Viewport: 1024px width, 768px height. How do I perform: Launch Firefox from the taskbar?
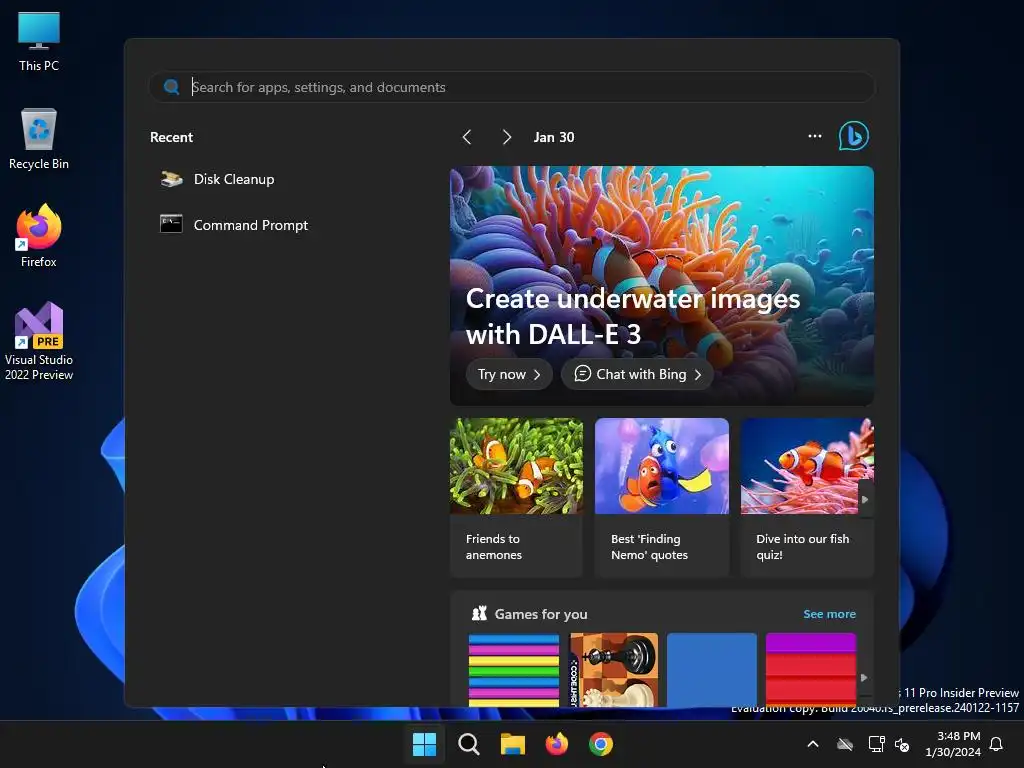pyautogui.click(x=557, y=744)
